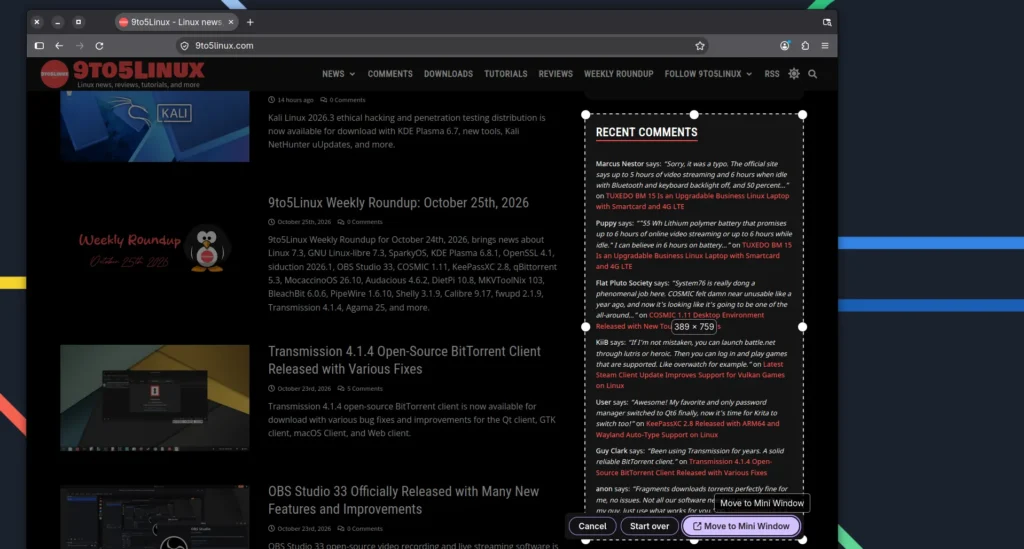Click the Weekly Roundup penguin thumbnail
This screenshot has height=549, width=1024.
click(155, 249)
